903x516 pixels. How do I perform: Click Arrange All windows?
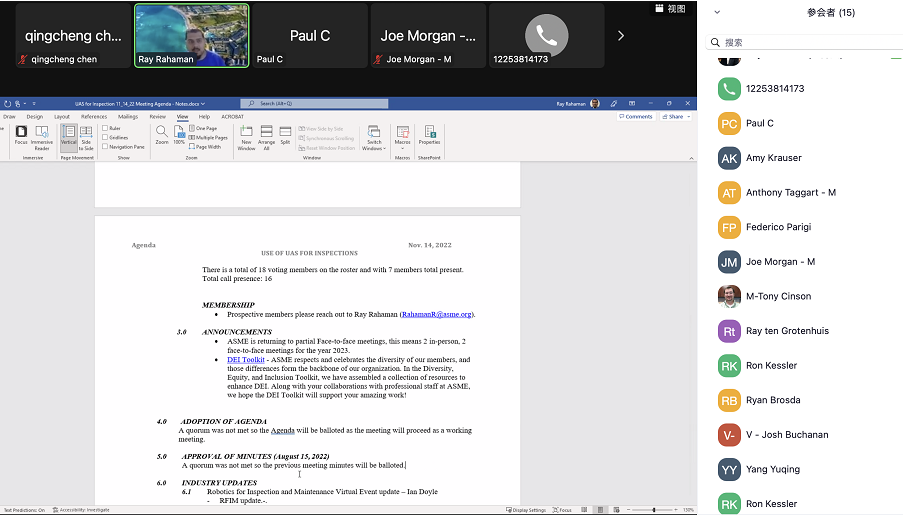(x=266, y=138)
